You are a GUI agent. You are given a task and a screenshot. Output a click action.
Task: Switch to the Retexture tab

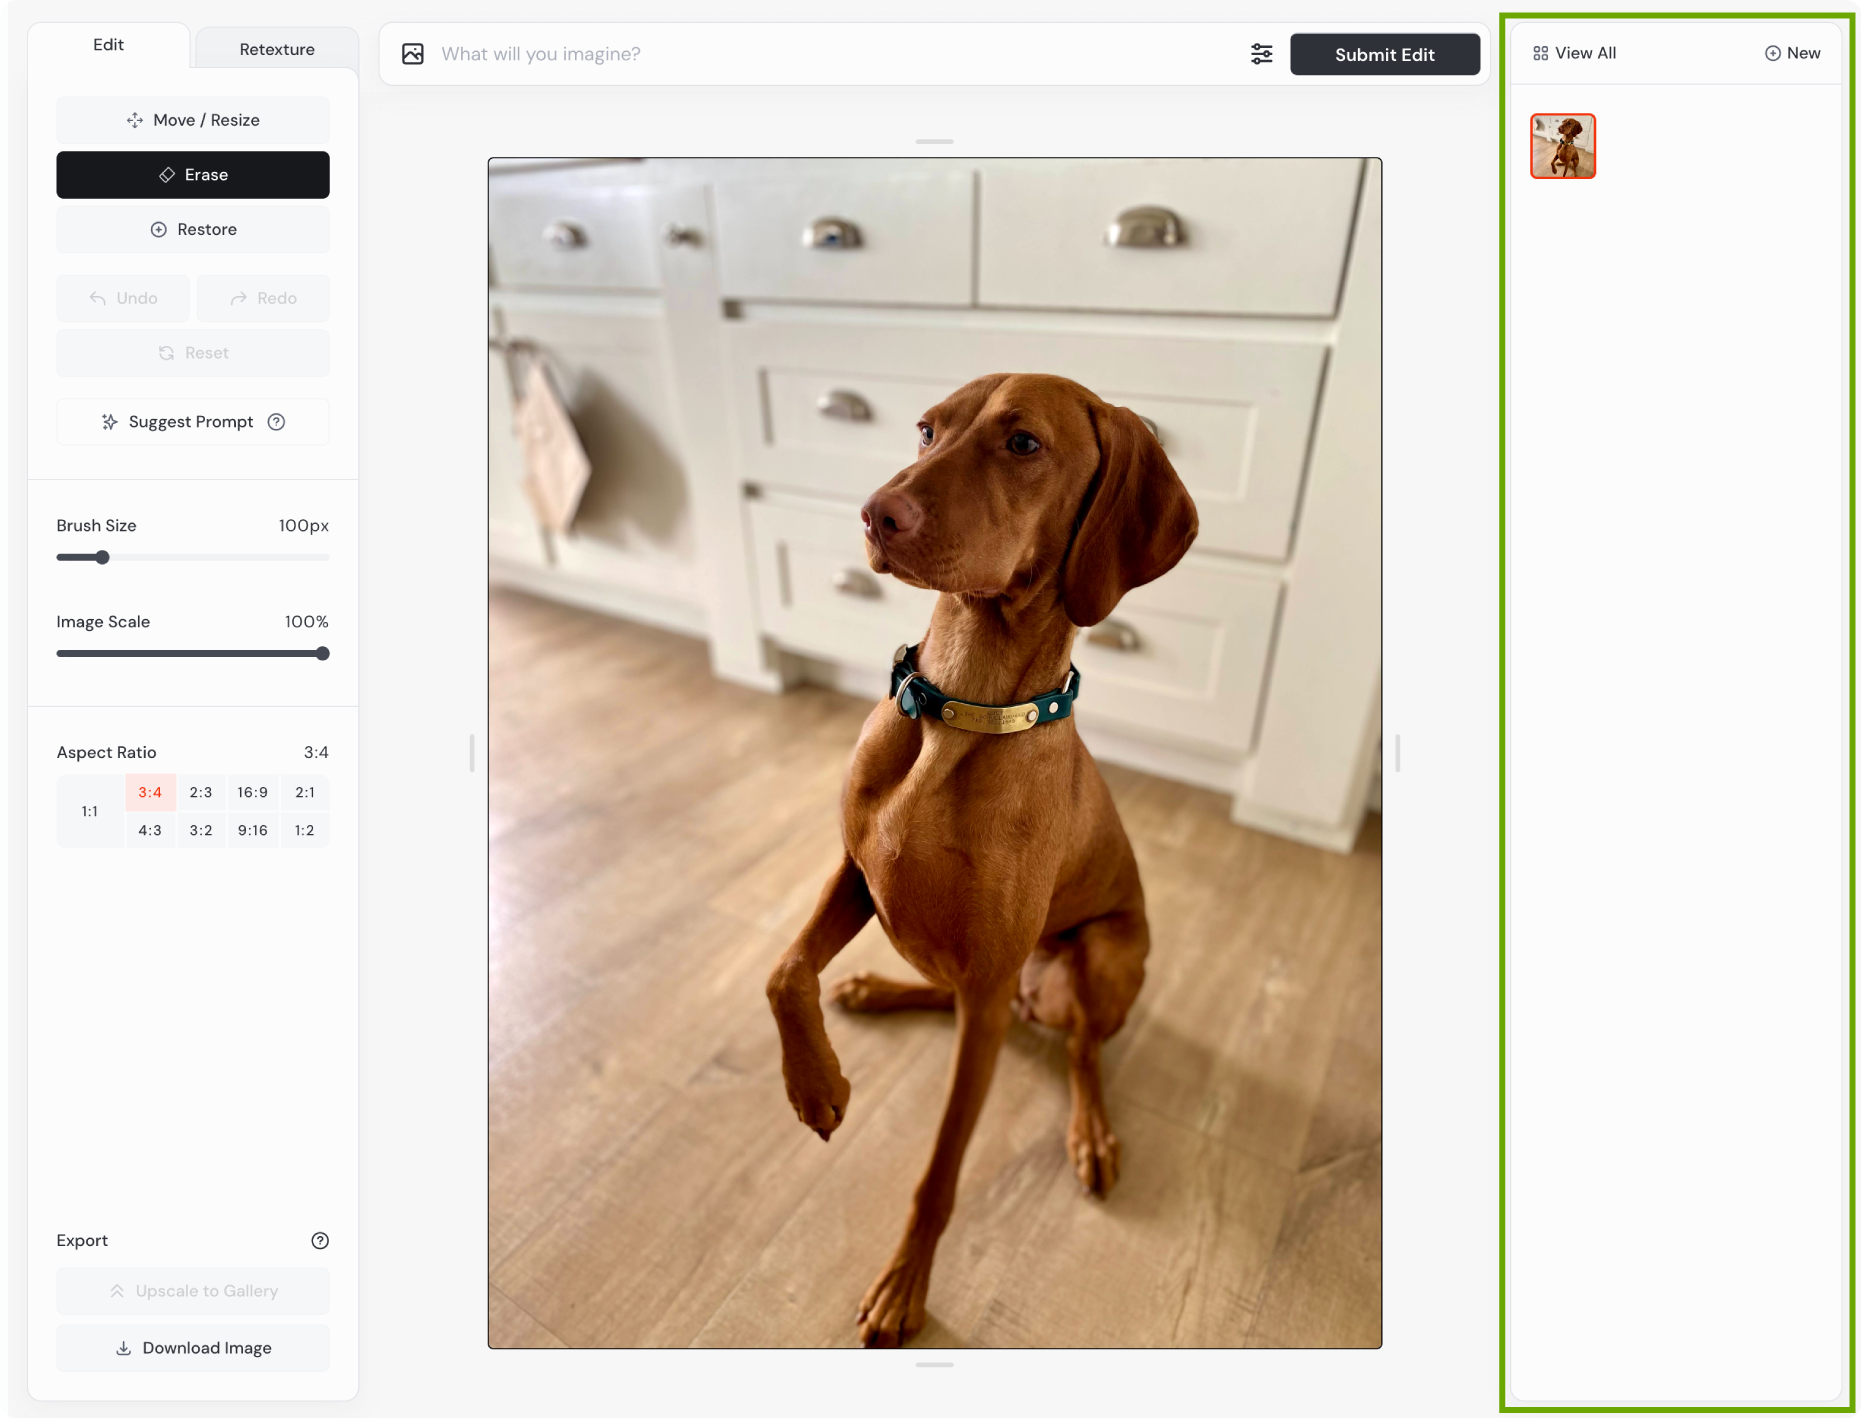point(277,49)
